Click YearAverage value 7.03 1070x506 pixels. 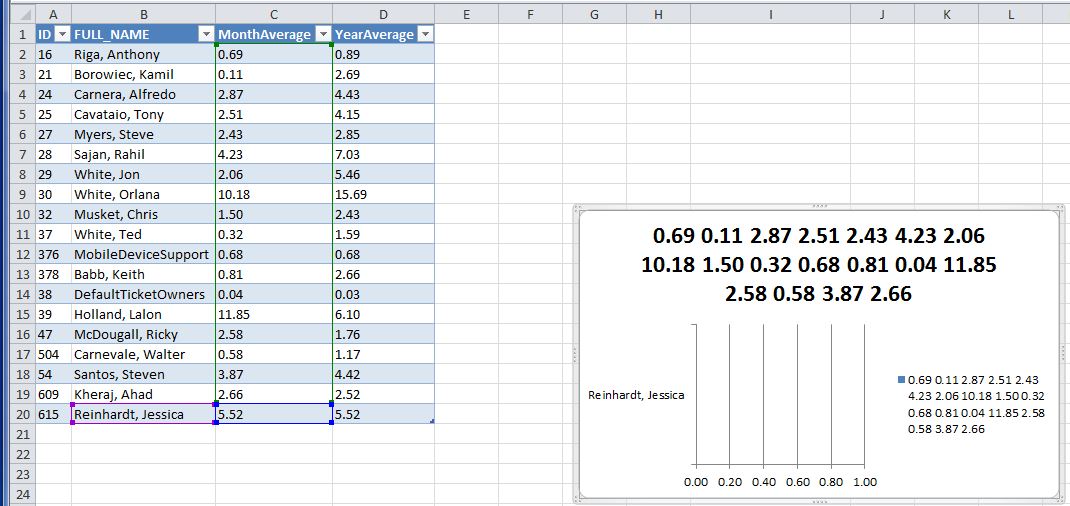384,154
